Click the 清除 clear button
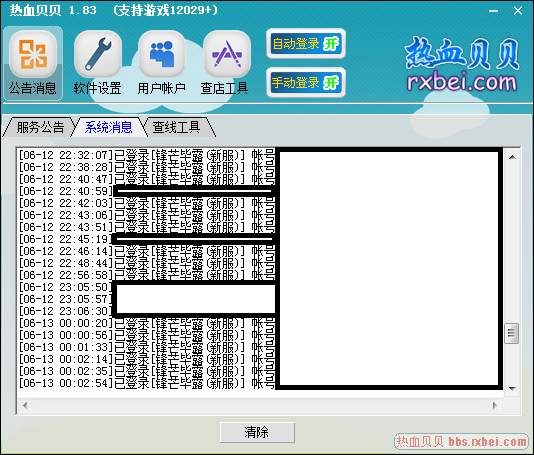The image size is (534, 455). pyautogui.click(x=257, y=433)
